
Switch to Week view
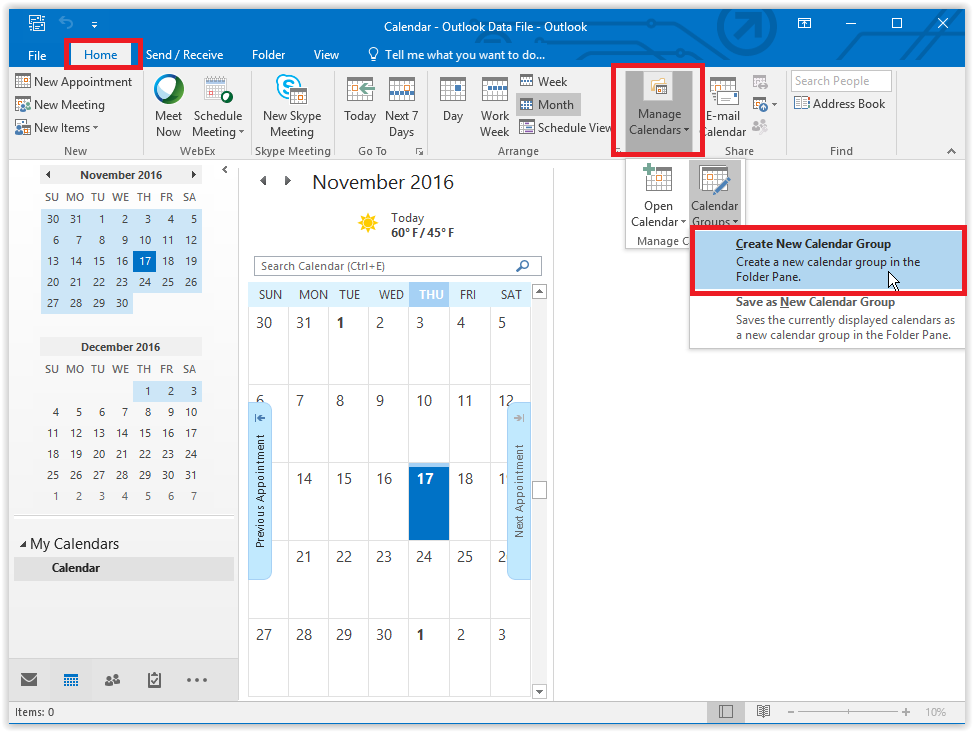point(544,81)
